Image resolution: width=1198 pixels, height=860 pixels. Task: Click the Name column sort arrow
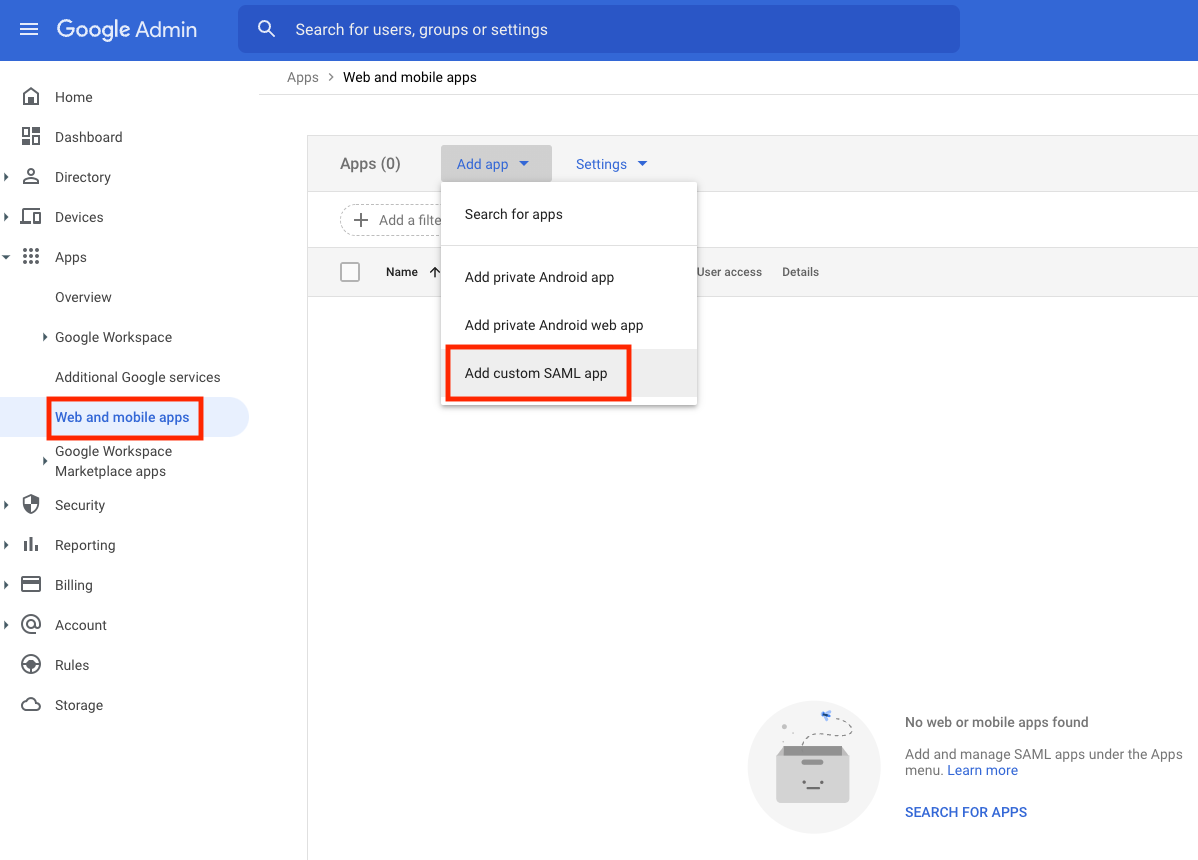pos(435,272)
